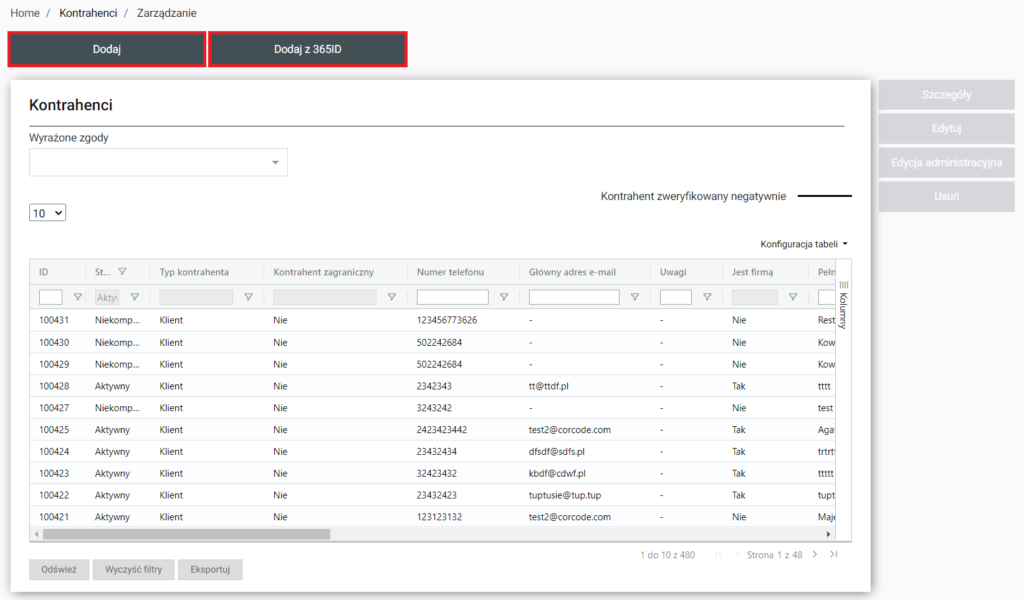
Task: Expand Konfiguracja tabeli menu
Action: (x=804, y=244)
